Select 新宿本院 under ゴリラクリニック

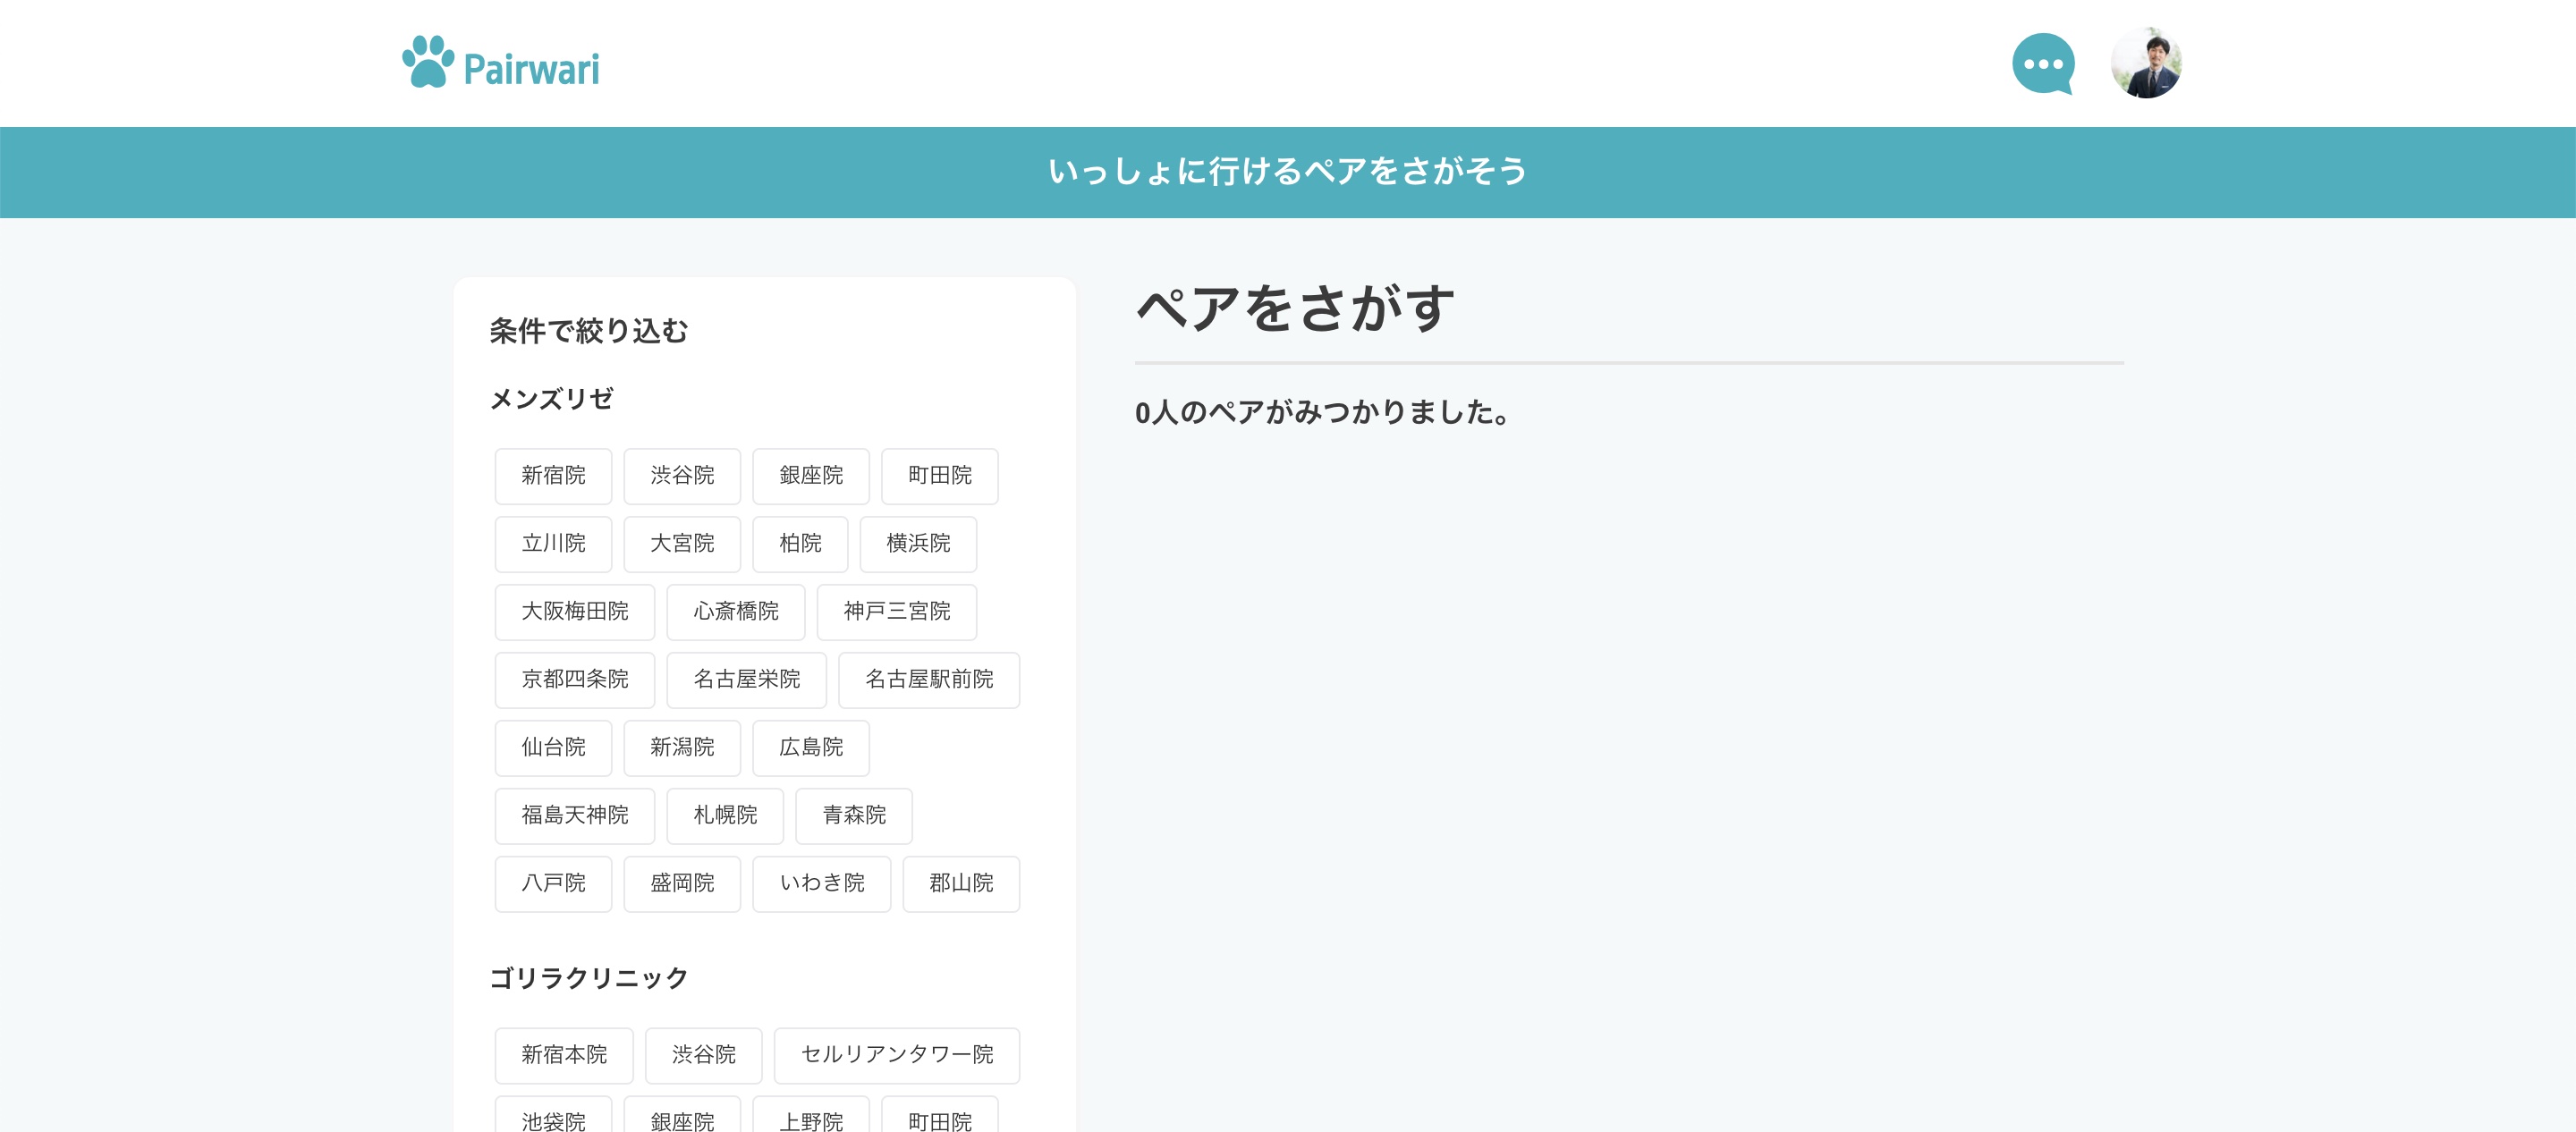(x=563, y=1055)
